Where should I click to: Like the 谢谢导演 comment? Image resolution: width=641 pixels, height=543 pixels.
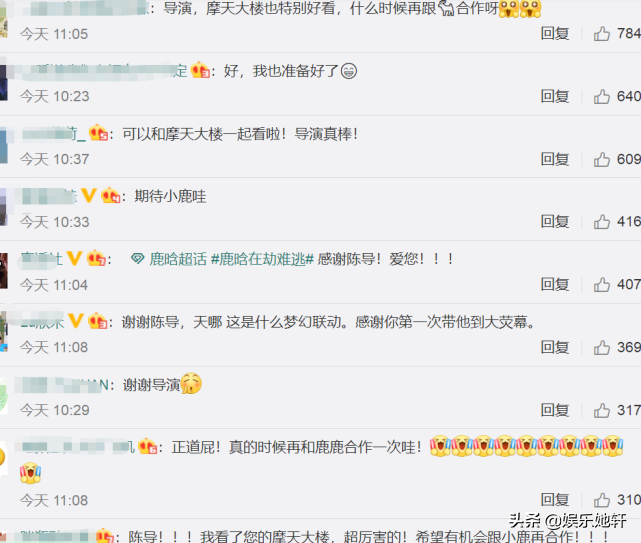(602, 410)
